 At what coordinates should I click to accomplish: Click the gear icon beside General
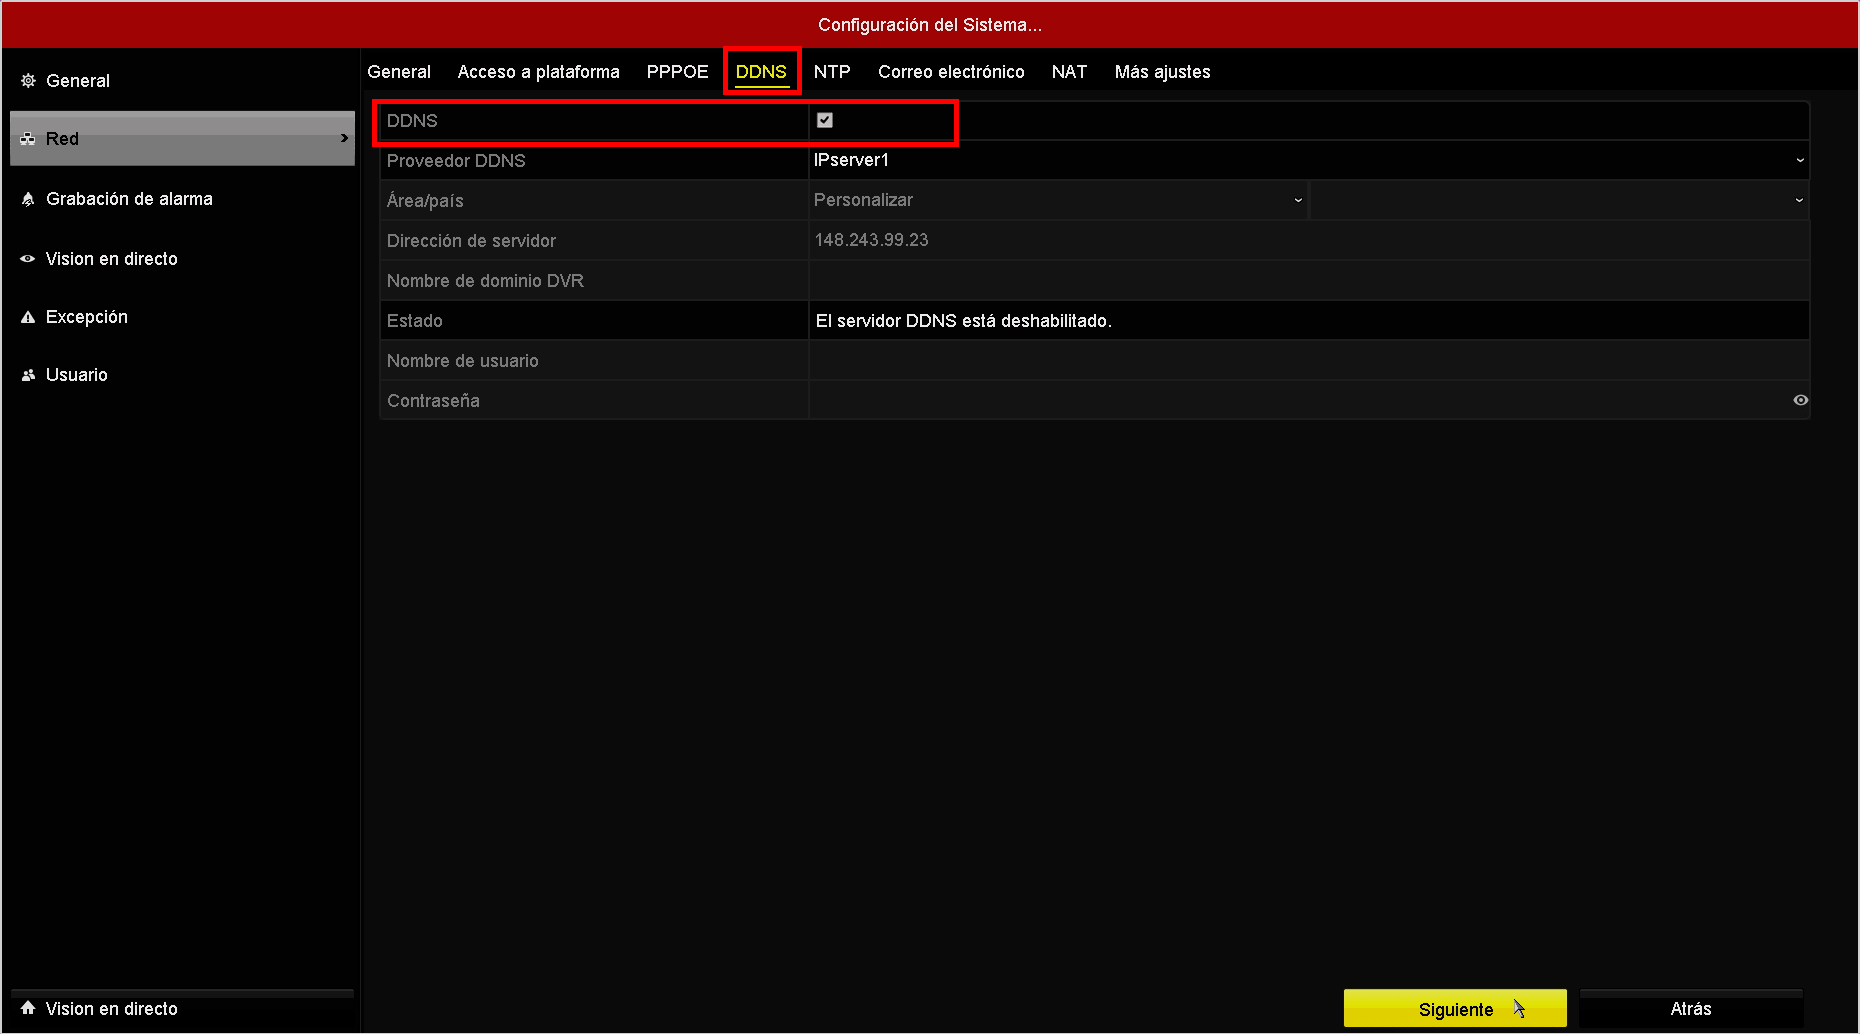tap(28, 80)
